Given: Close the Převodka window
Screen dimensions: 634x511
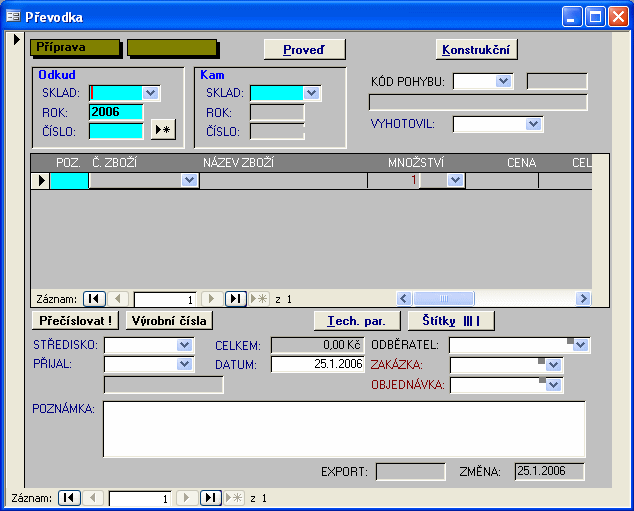Looking at the screenshot, I should pos(619,17).
